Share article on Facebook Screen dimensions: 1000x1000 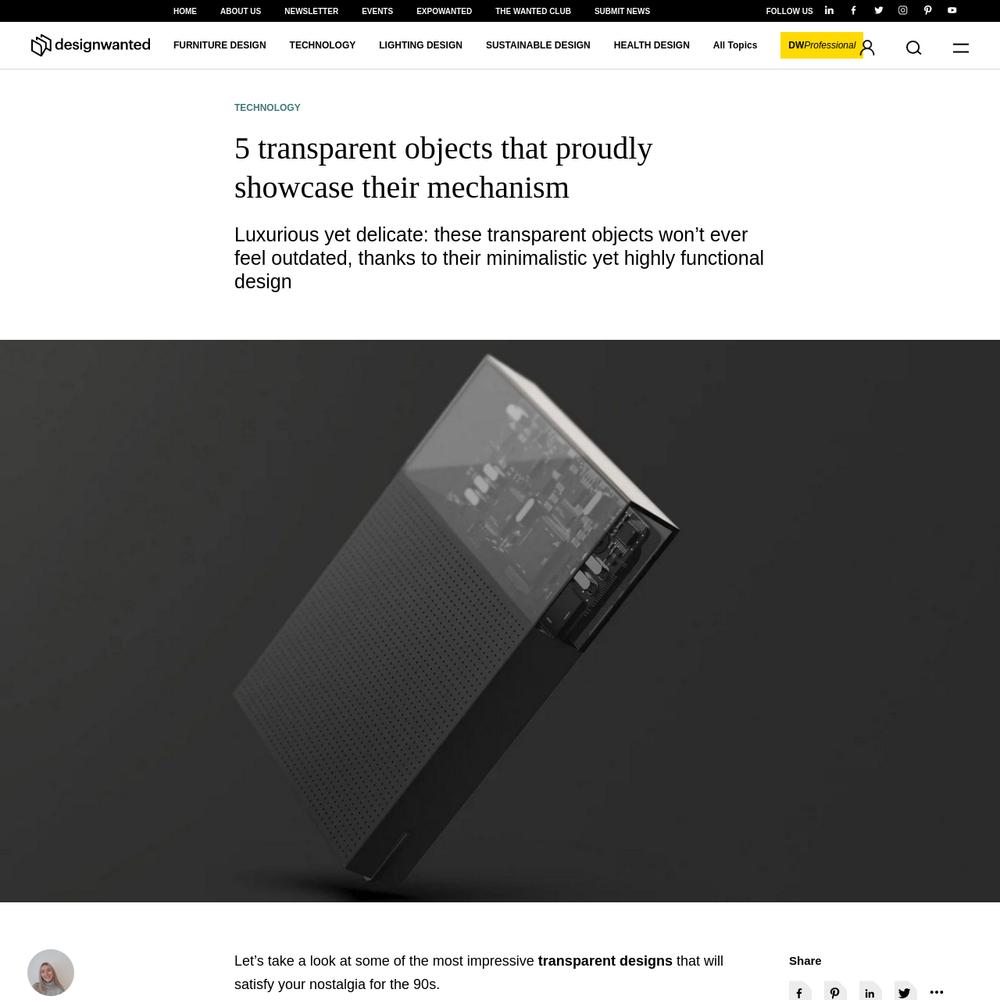pyautogui.click(x=800, y=991)
